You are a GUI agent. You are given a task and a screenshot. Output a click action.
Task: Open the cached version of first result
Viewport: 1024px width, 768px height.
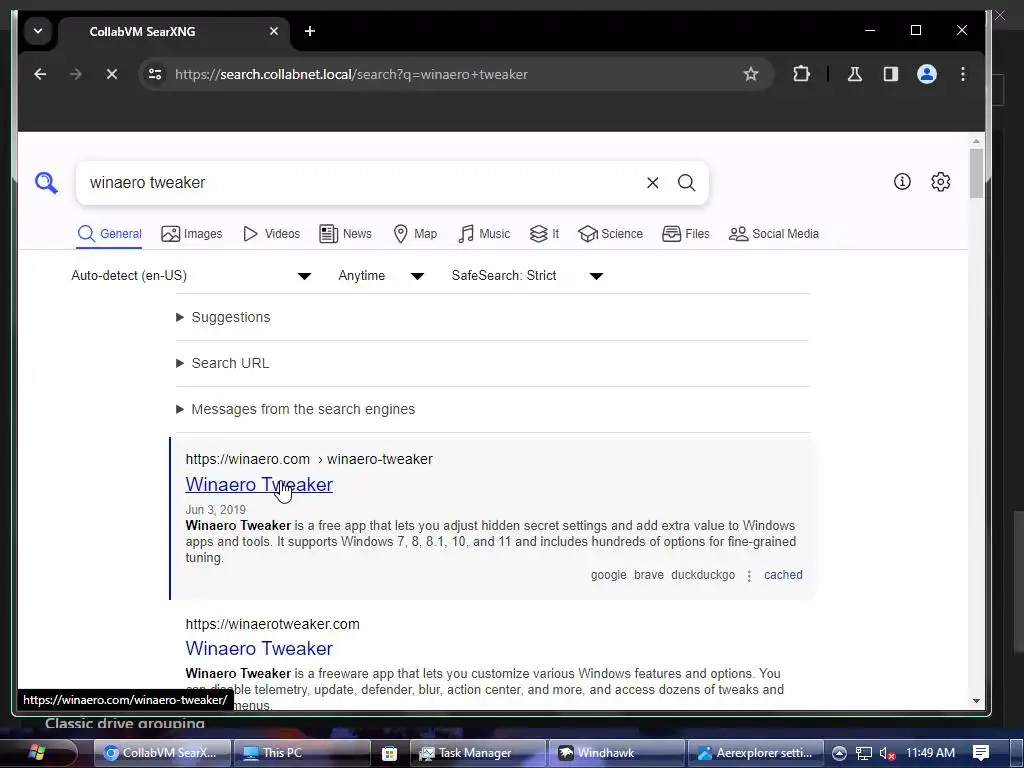(x=783, y=575)
